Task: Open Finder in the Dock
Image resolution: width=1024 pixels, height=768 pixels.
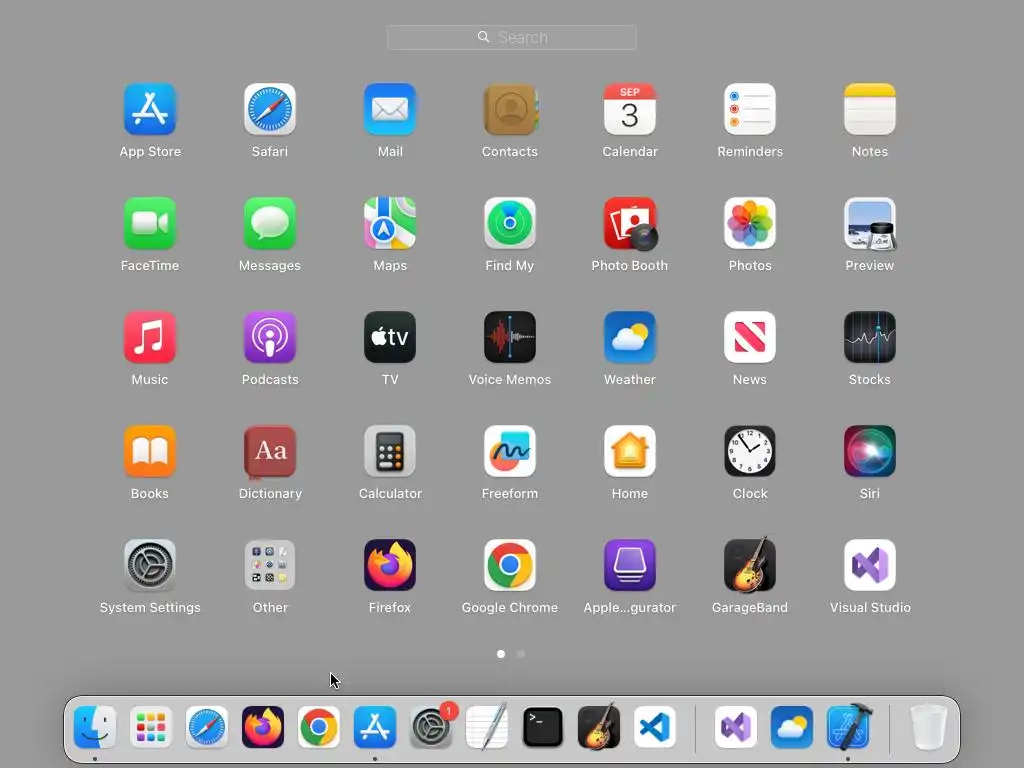Action: [95, 727]
